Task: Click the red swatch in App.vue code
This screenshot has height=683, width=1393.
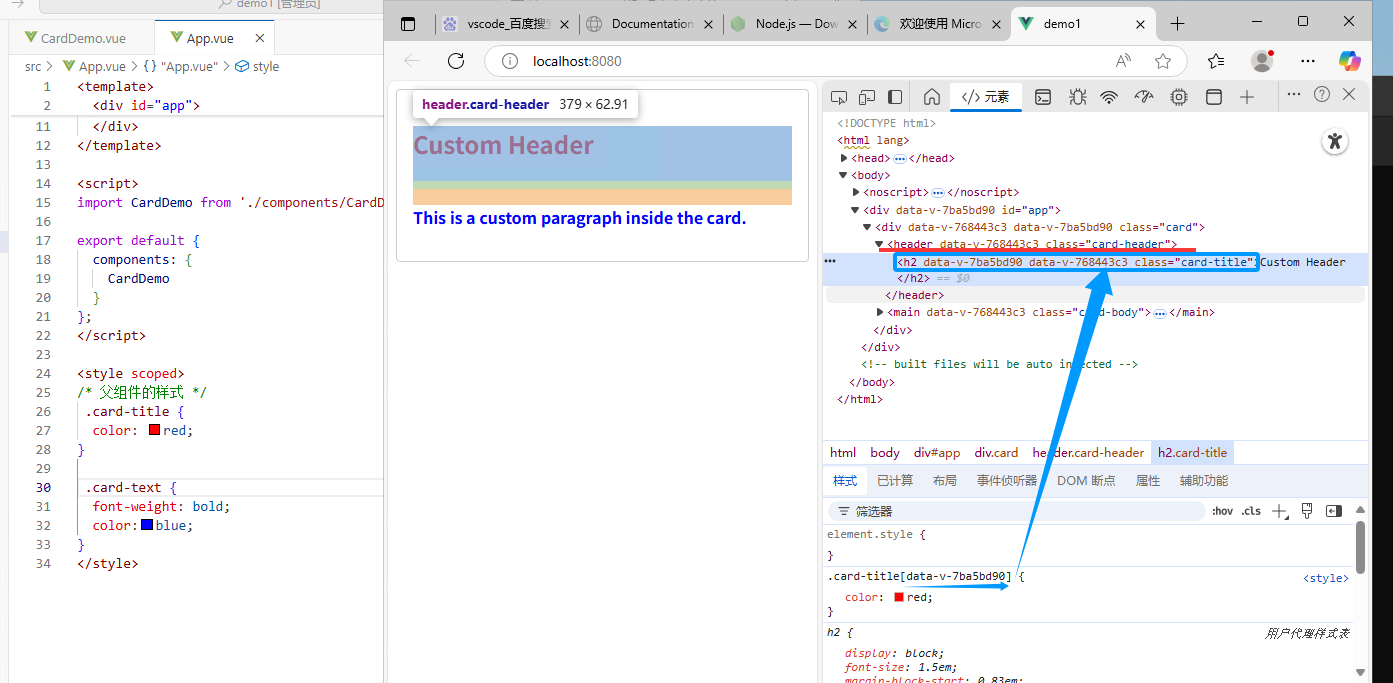Action: pyautogui.click(x=154, y=430)
